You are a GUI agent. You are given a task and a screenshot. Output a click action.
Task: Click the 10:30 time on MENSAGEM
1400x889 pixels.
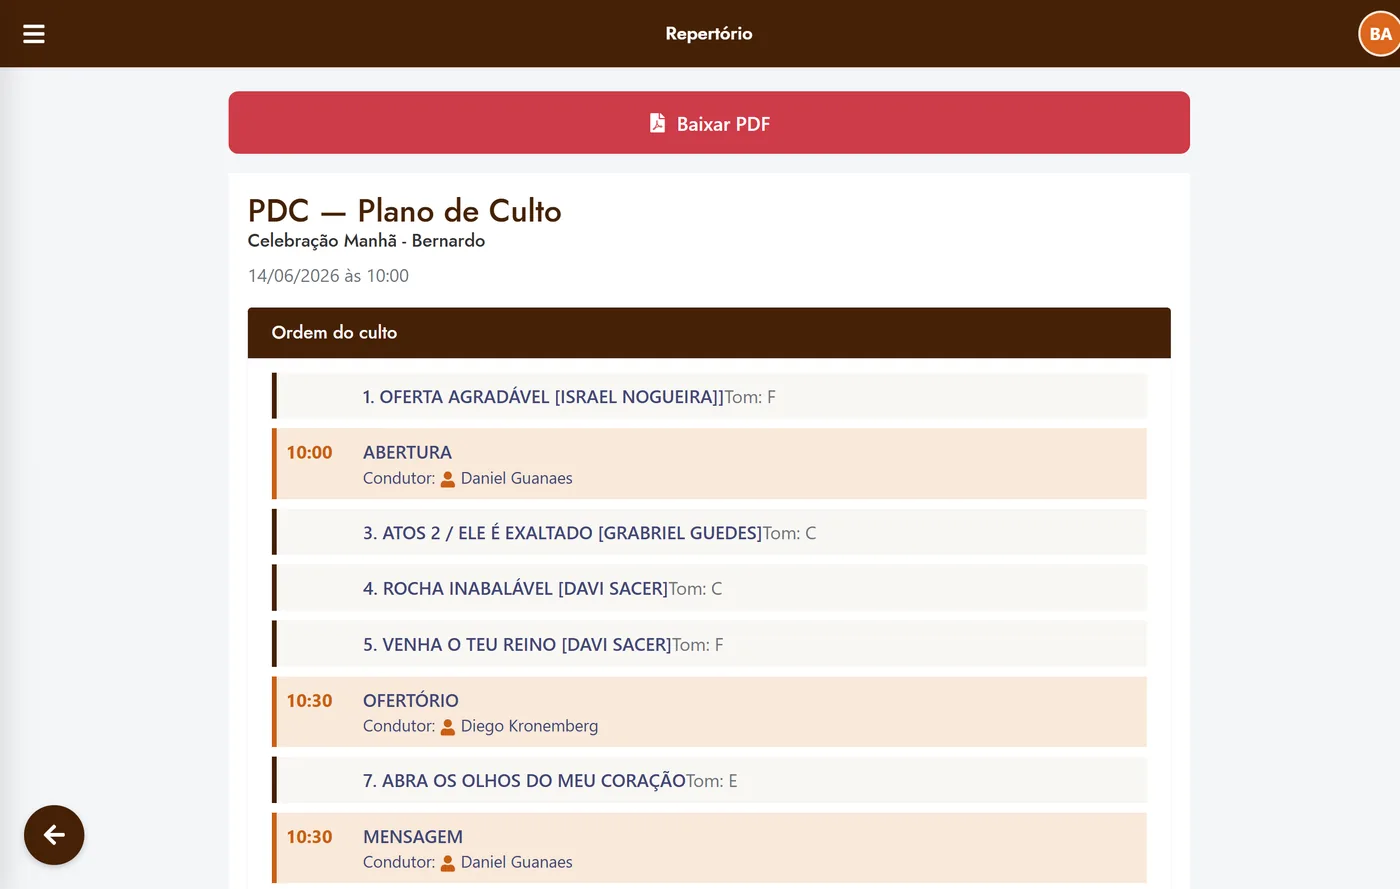[x=309, y=837]
